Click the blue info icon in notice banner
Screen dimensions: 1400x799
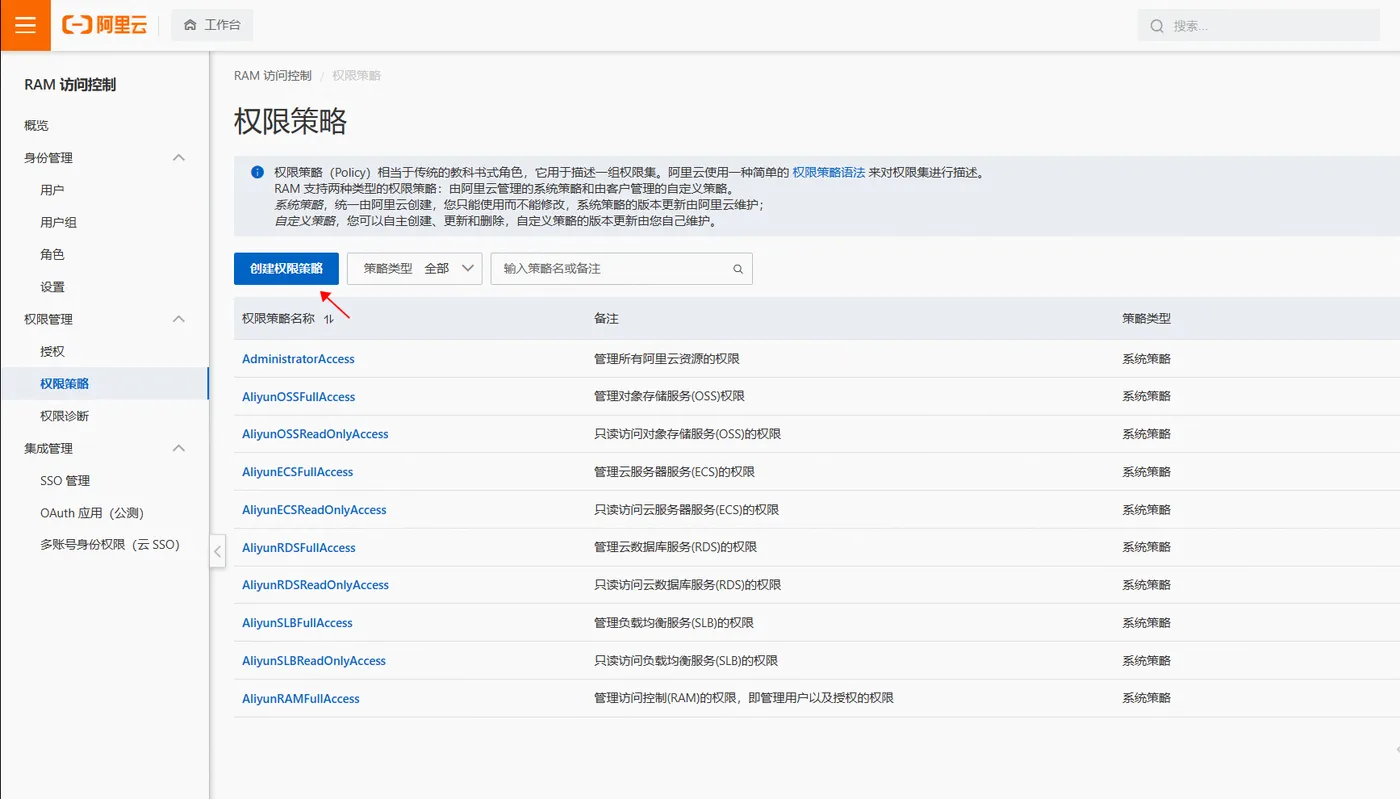257,172
